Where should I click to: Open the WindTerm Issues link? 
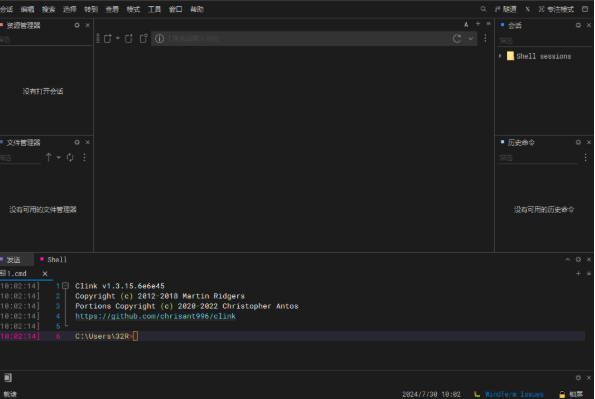coord(514,394)
